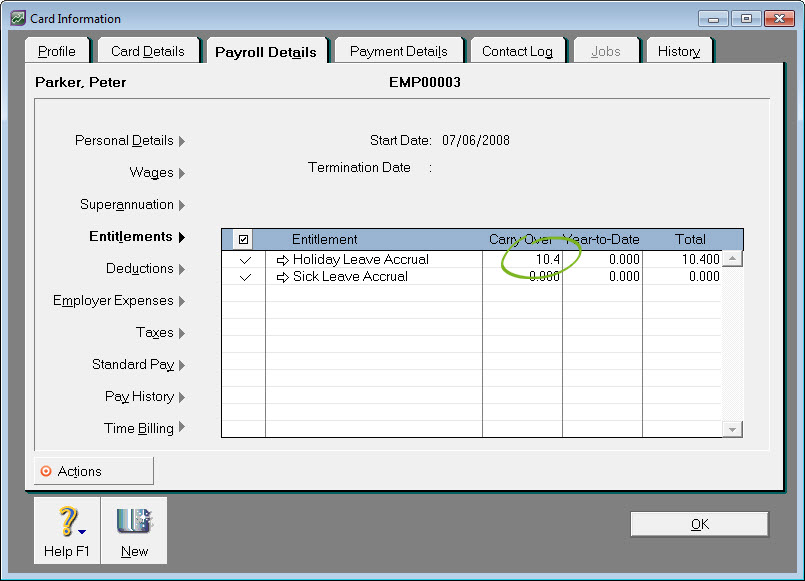Viewport: 805px width, 581px height.
Task: Switch to the Payment Details tab
Action: pos(398,51)
